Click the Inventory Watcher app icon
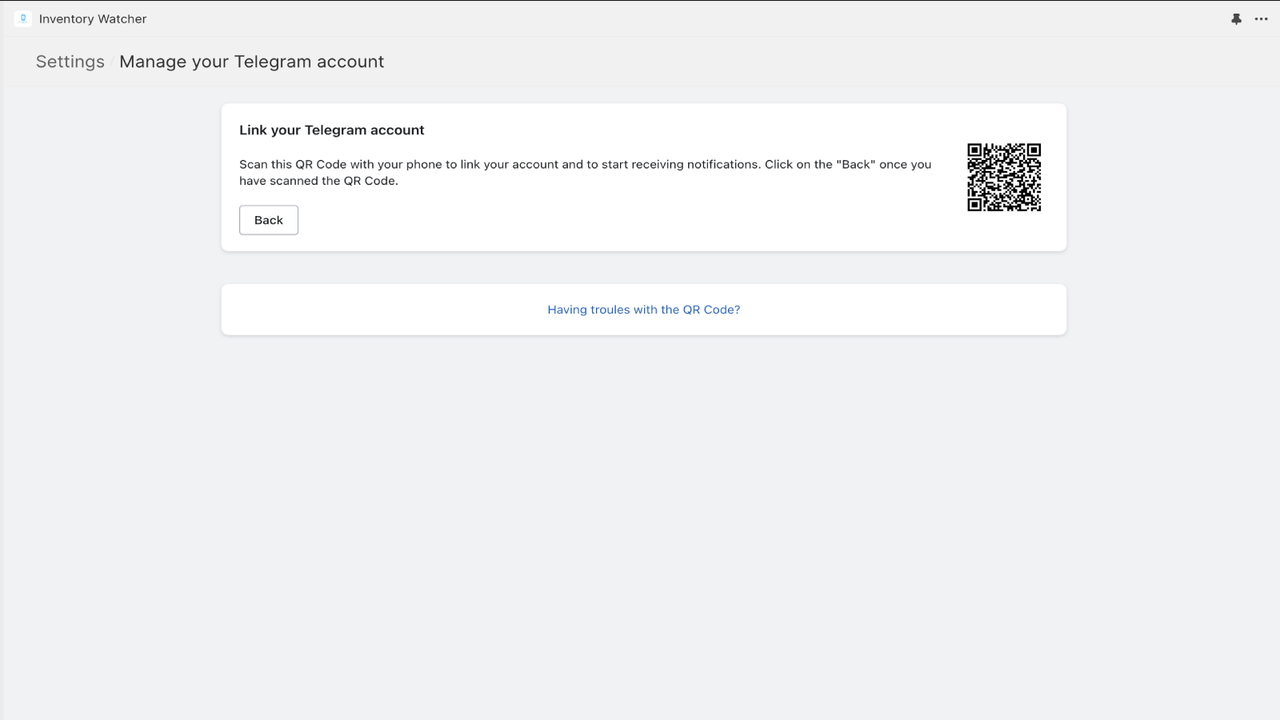Screen dimensions: 1280x720 23,18
